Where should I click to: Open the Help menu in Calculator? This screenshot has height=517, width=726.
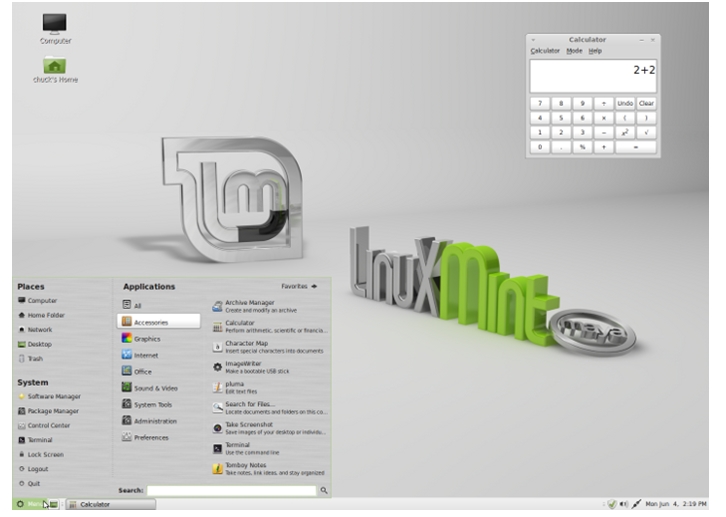595,51
